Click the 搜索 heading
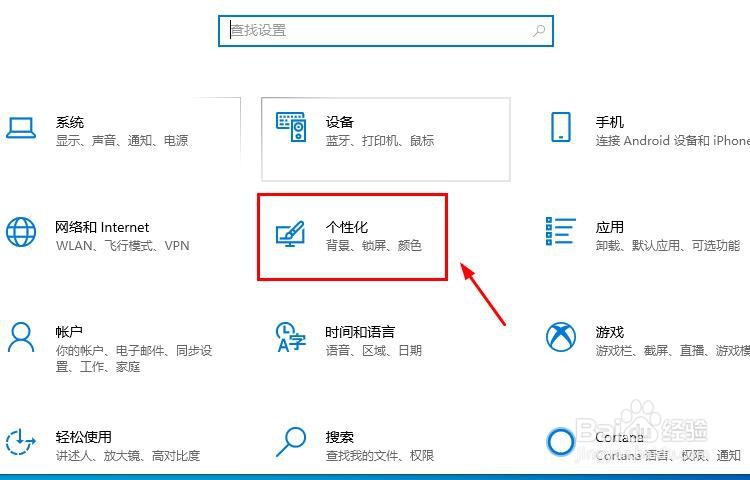The height and width of the screenshot is (480, 750). 340,437
